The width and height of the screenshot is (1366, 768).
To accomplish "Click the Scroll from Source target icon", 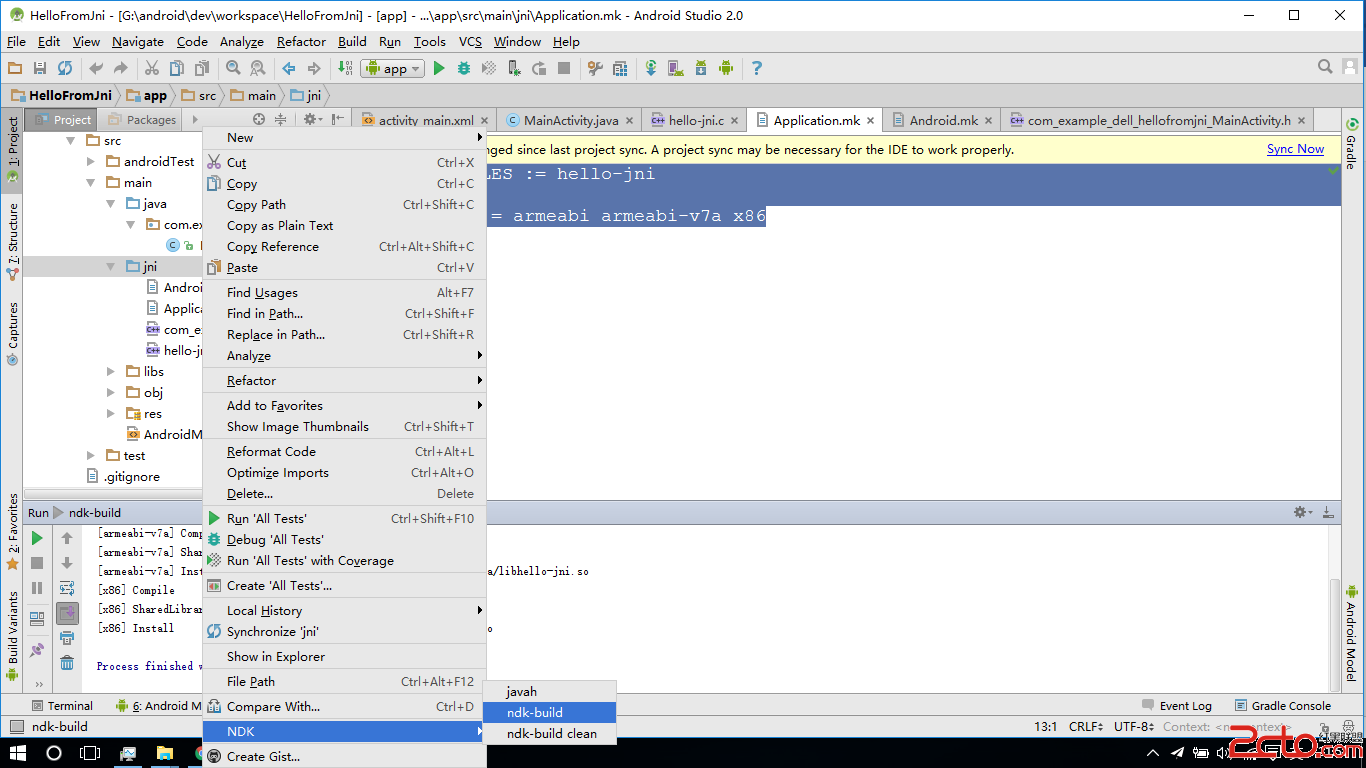I will (259, 119).
